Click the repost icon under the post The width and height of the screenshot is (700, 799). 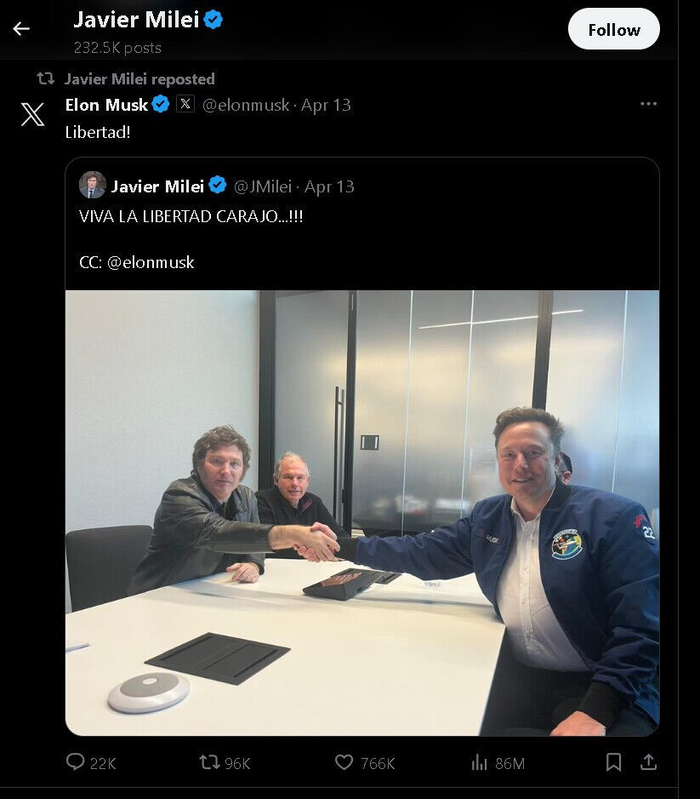pos(210,762)
